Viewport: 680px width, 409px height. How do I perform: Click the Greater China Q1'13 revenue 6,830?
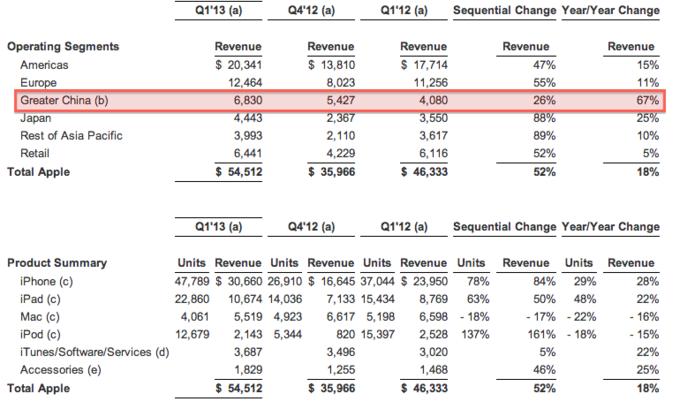[248, 101]
